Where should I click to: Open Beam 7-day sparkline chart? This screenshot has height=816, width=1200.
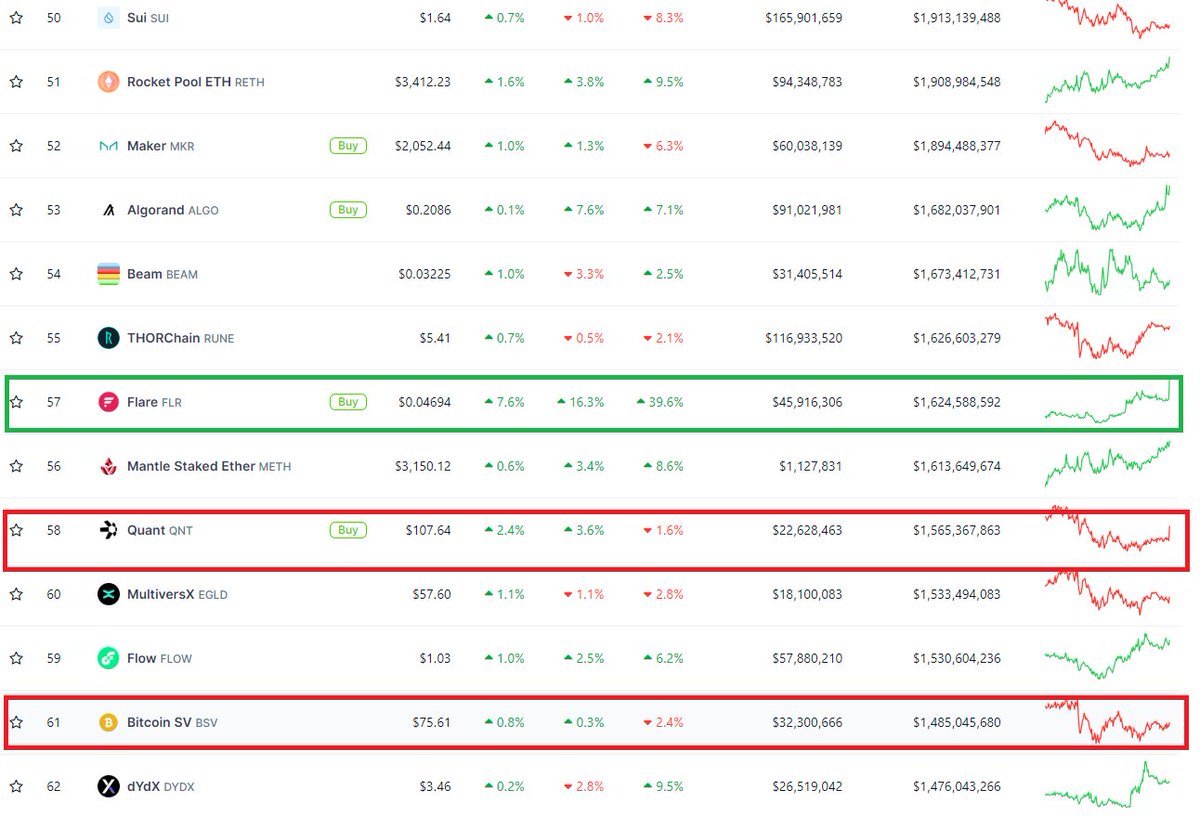point(1107,272)
